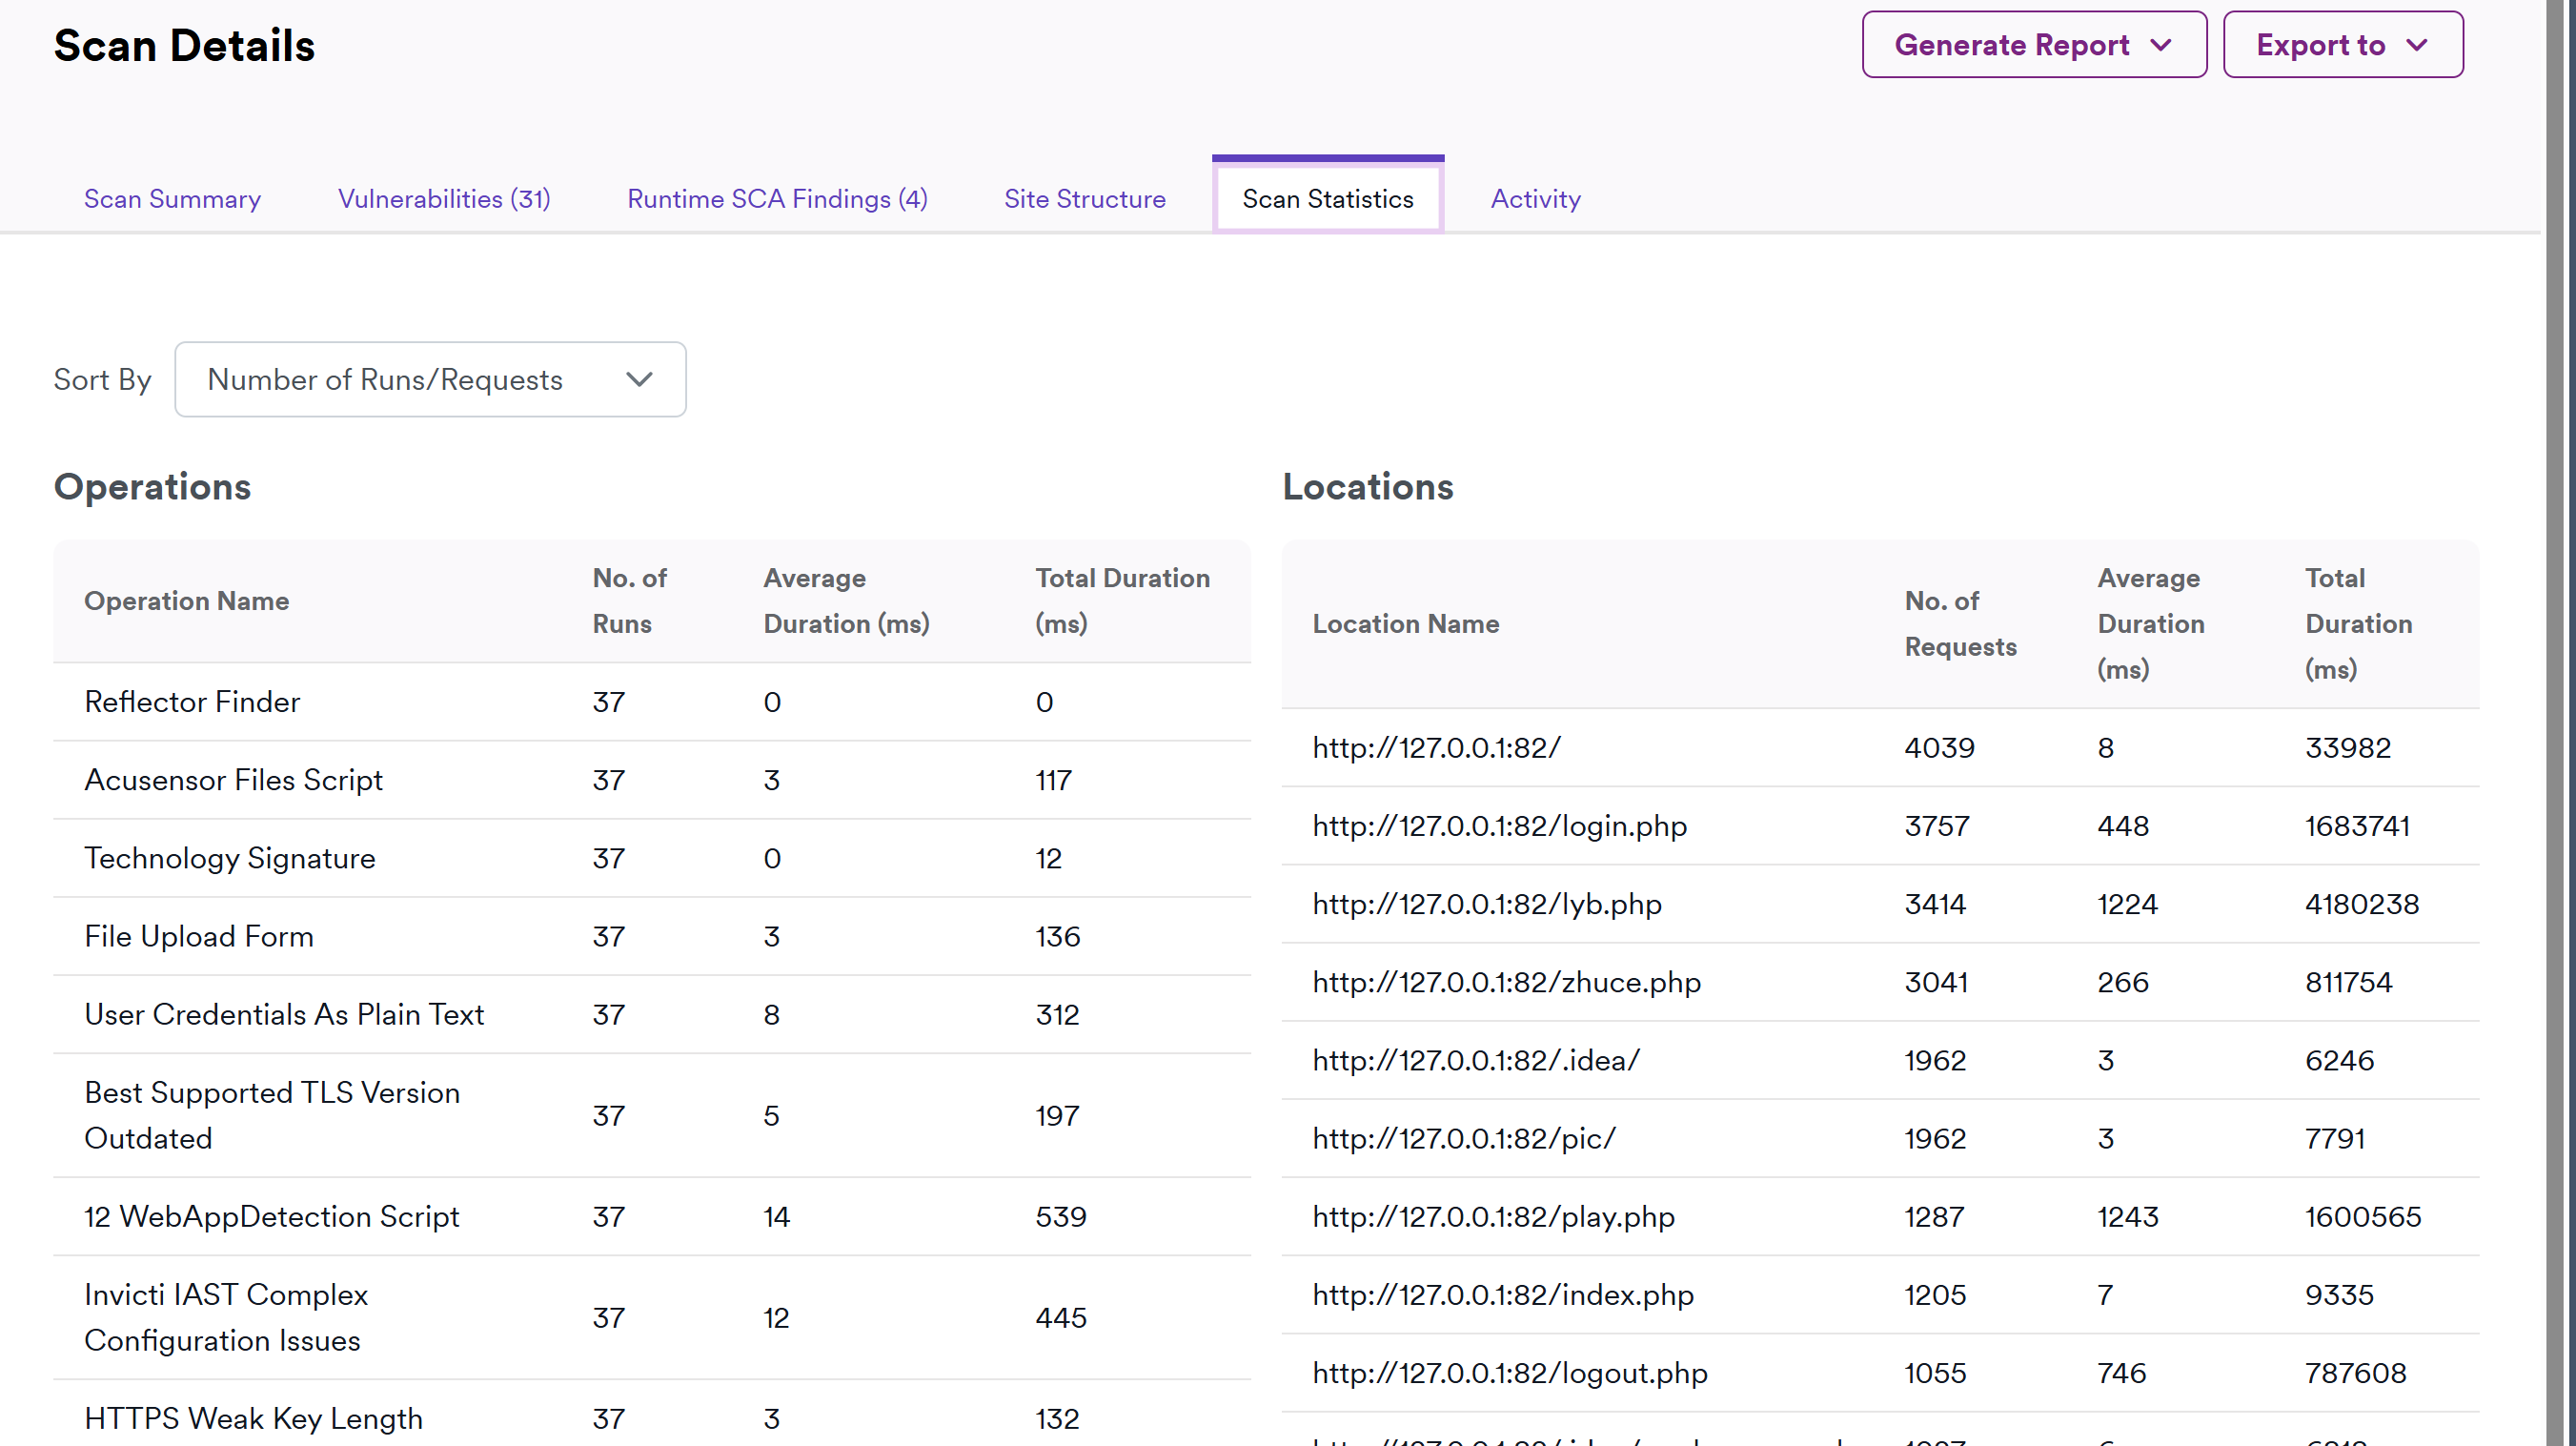Open the Generate Report dropdown
This screenshot has width=2576, height=1446.
2032,45
